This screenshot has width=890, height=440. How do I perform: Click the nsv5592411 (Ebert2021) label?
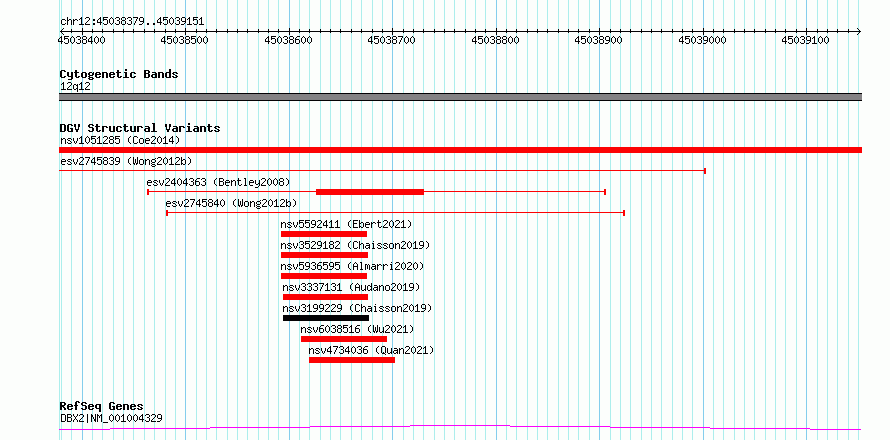(x=346, y=224)
